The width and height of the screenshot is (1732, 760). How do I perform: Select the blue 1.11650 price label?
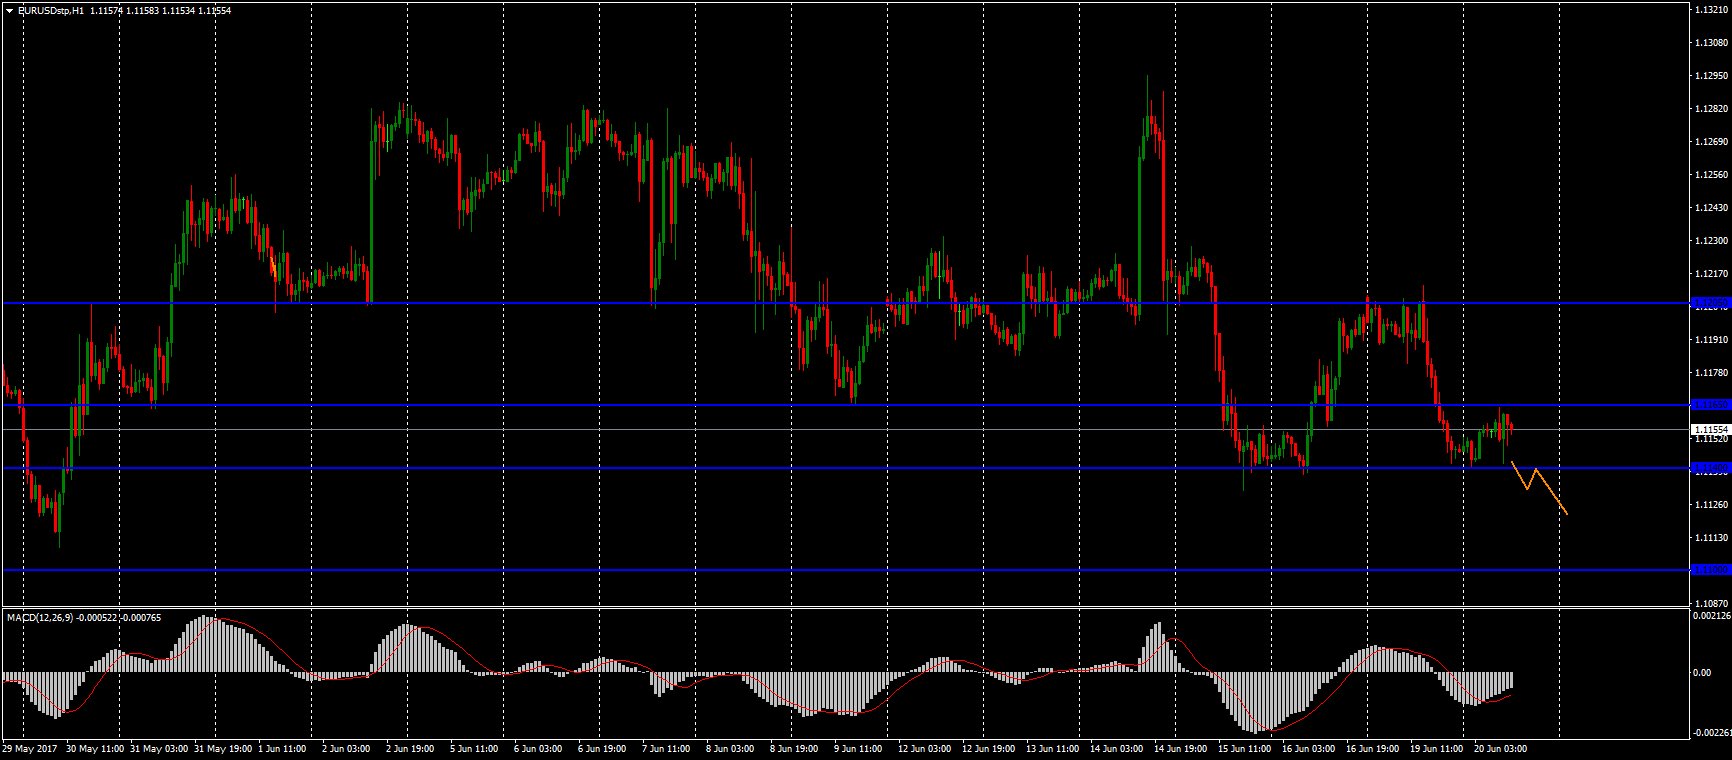point(1709,405)
